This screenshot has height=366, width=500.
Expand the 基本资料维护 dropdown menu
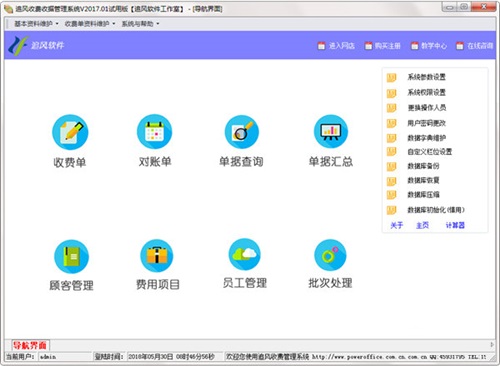coord(36,24)
